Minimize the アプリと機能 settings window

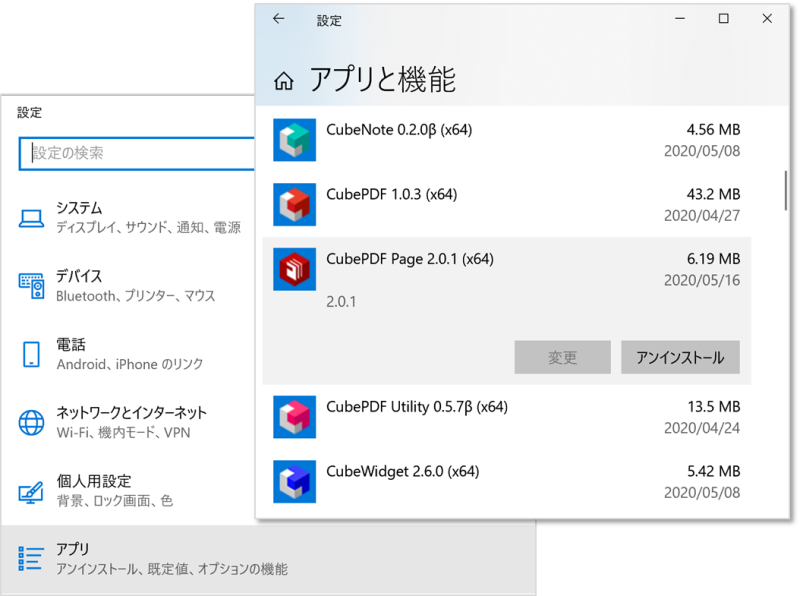point(680,19)
